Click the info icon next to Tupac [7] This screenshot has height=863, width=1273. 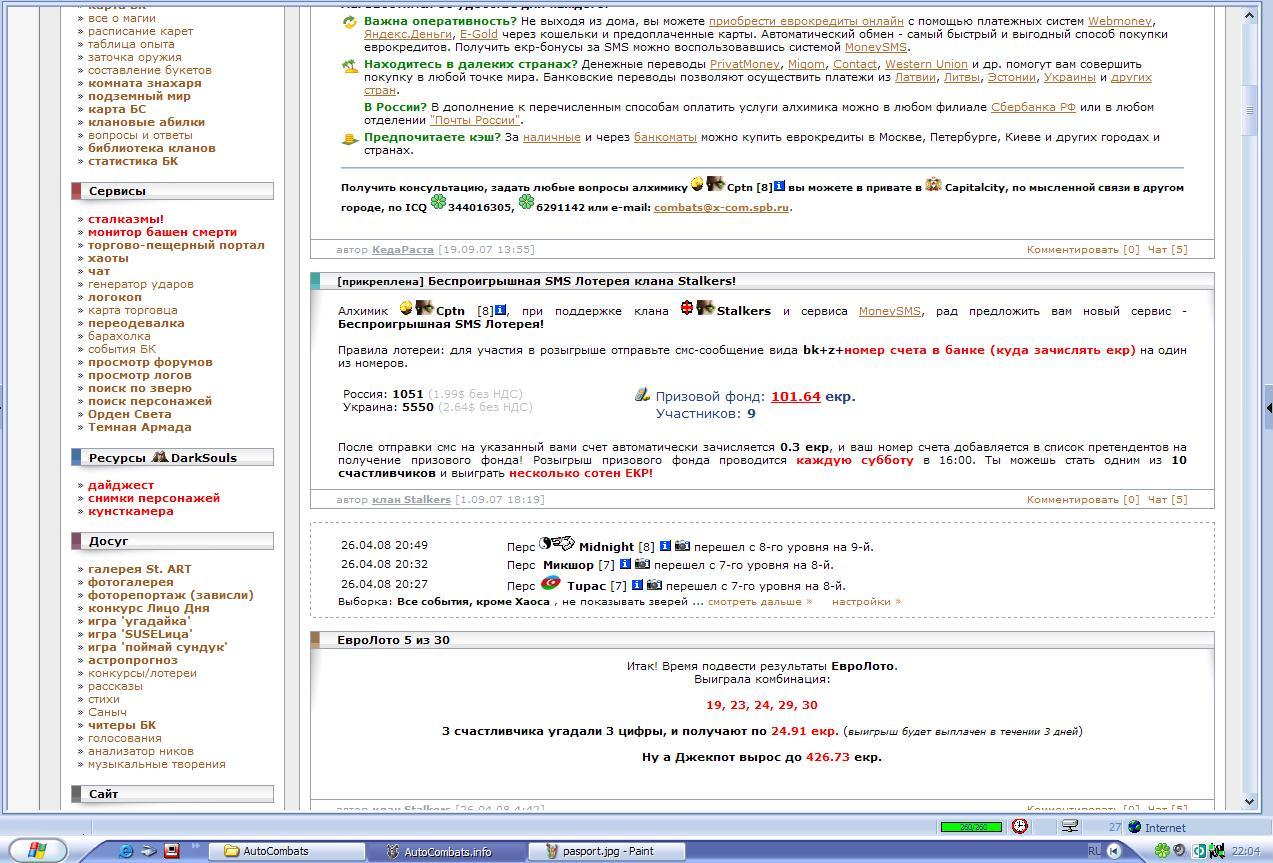(637, 584)
